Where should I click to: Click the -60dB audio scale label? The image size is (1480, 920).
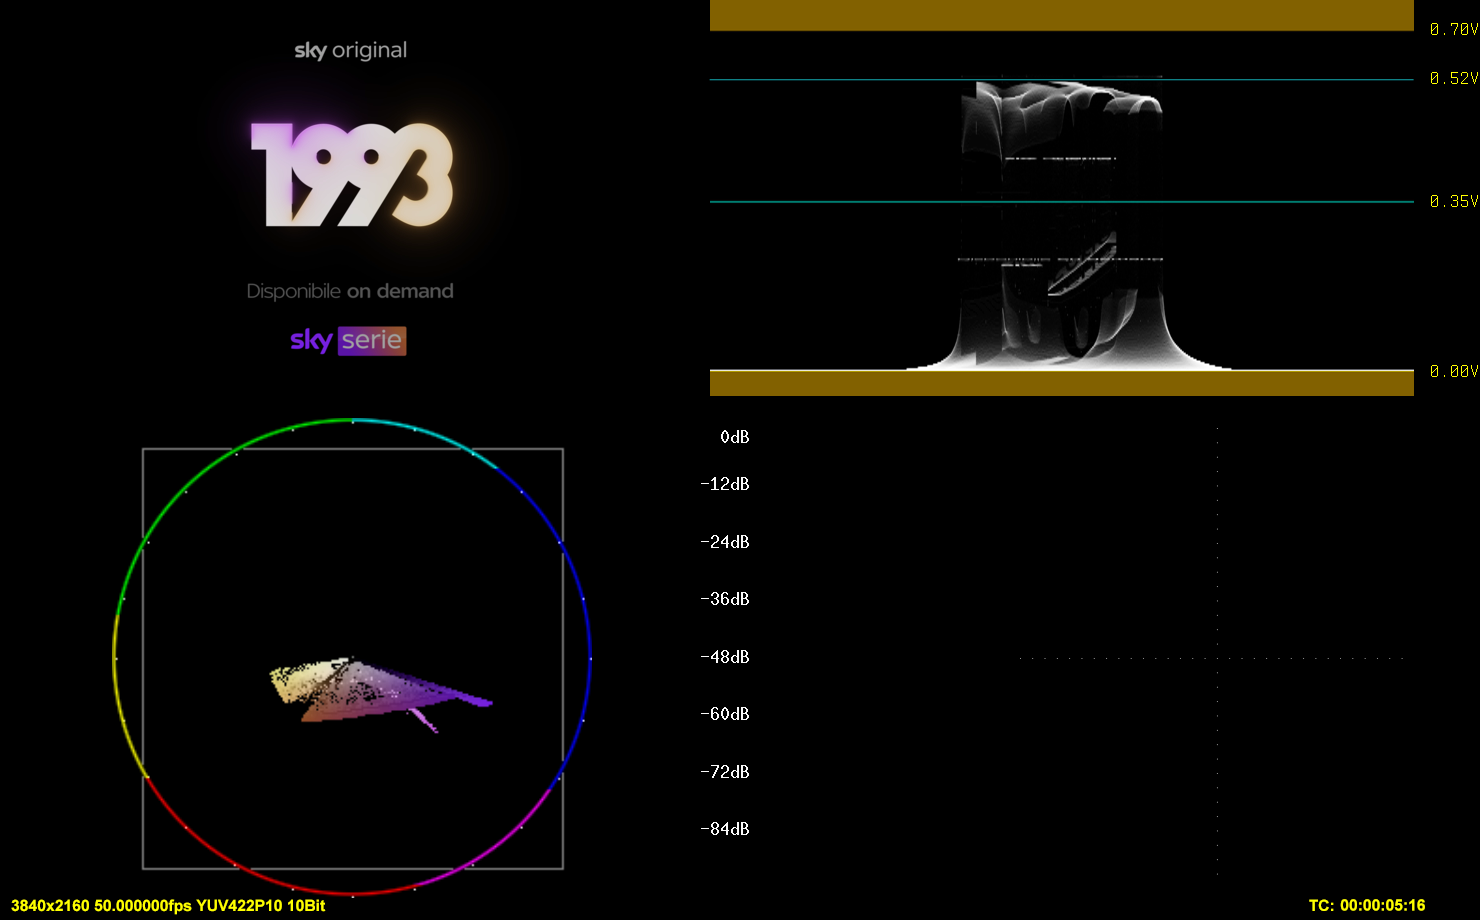click(725, 714)
